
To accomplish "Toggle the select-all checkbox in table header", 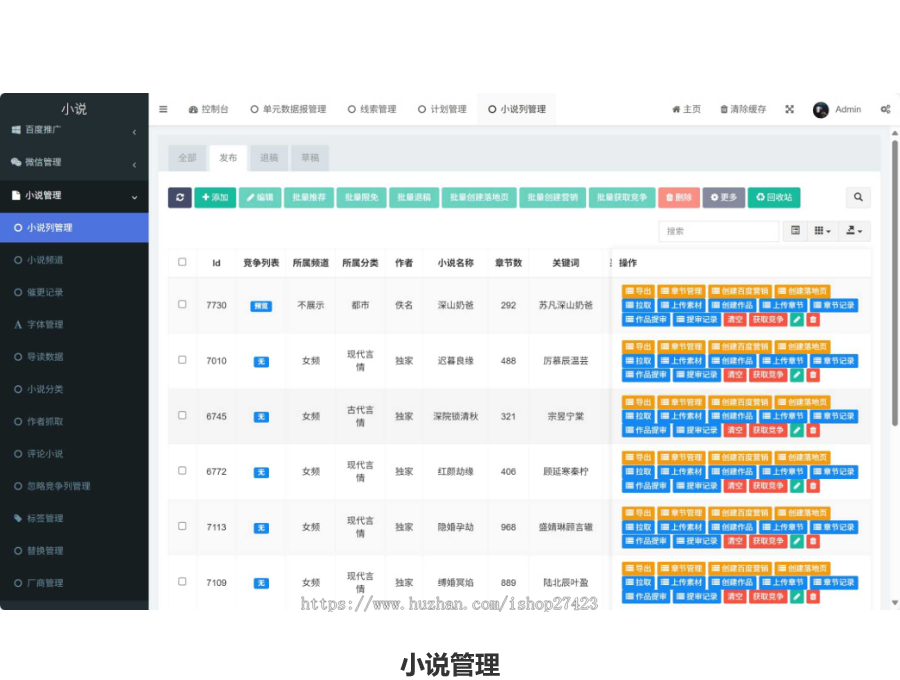I will (182, 262).
